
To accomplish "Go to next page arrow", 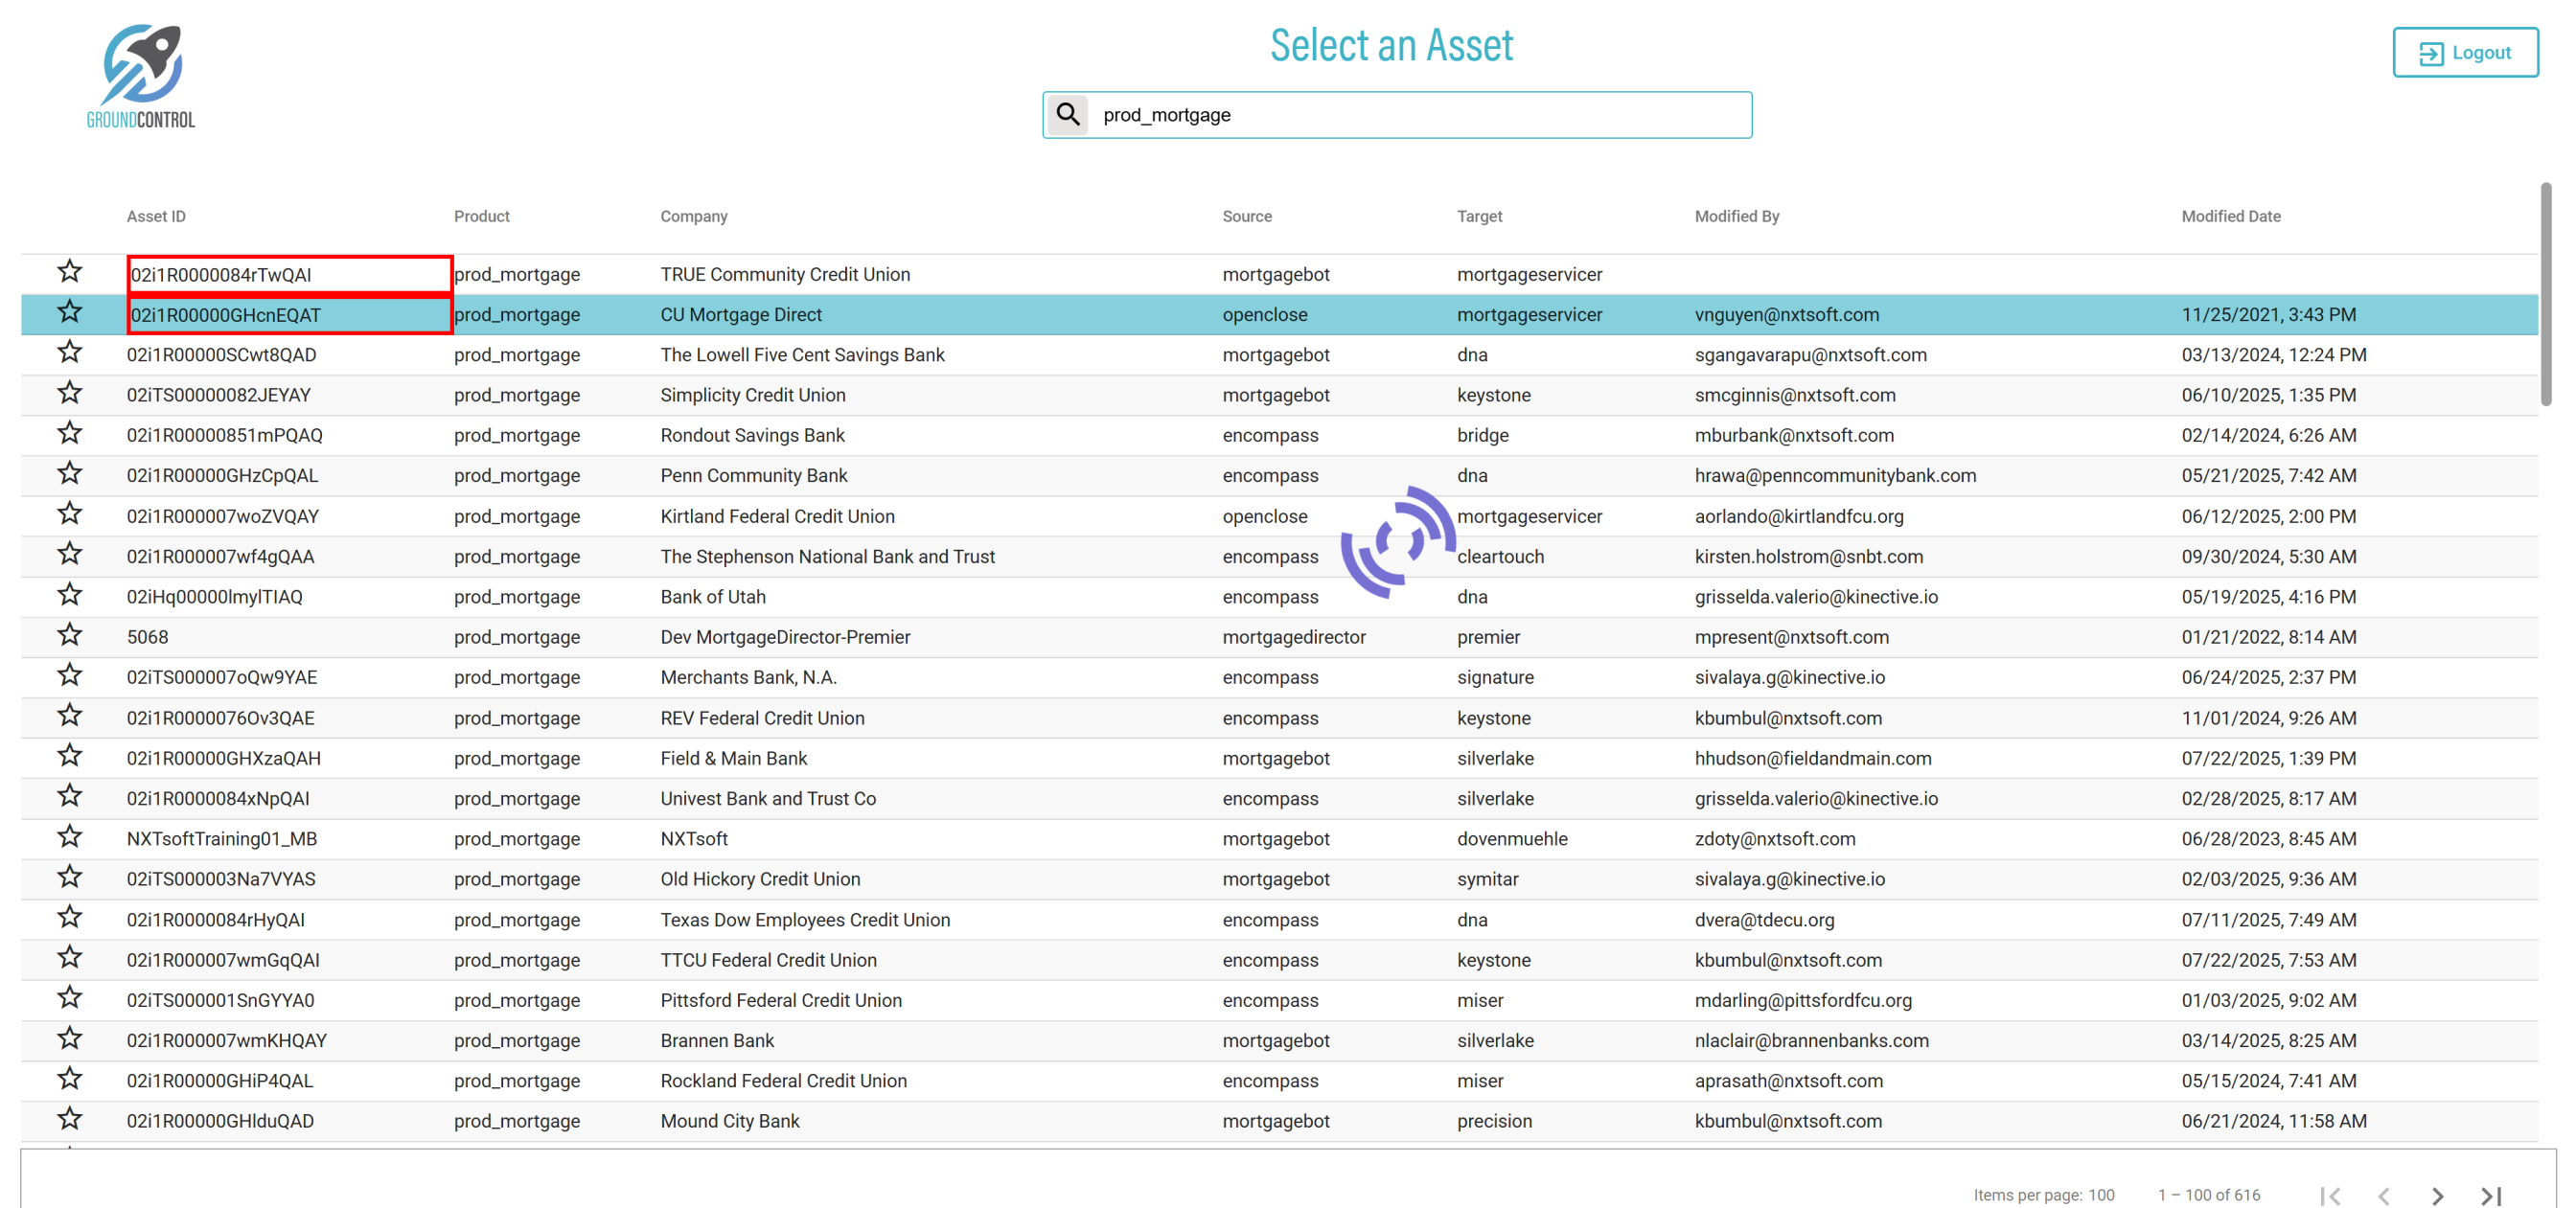I will 2437,1195.
